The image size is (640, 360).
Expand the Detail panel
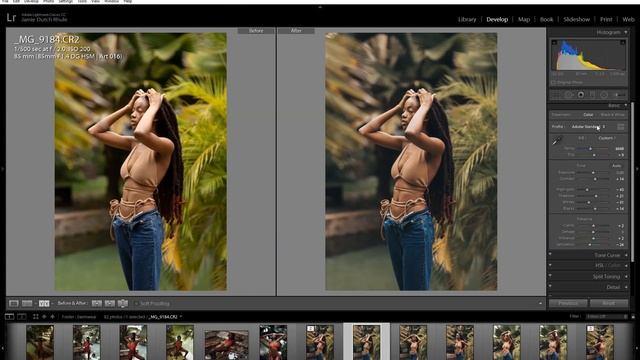pos(627,287)
